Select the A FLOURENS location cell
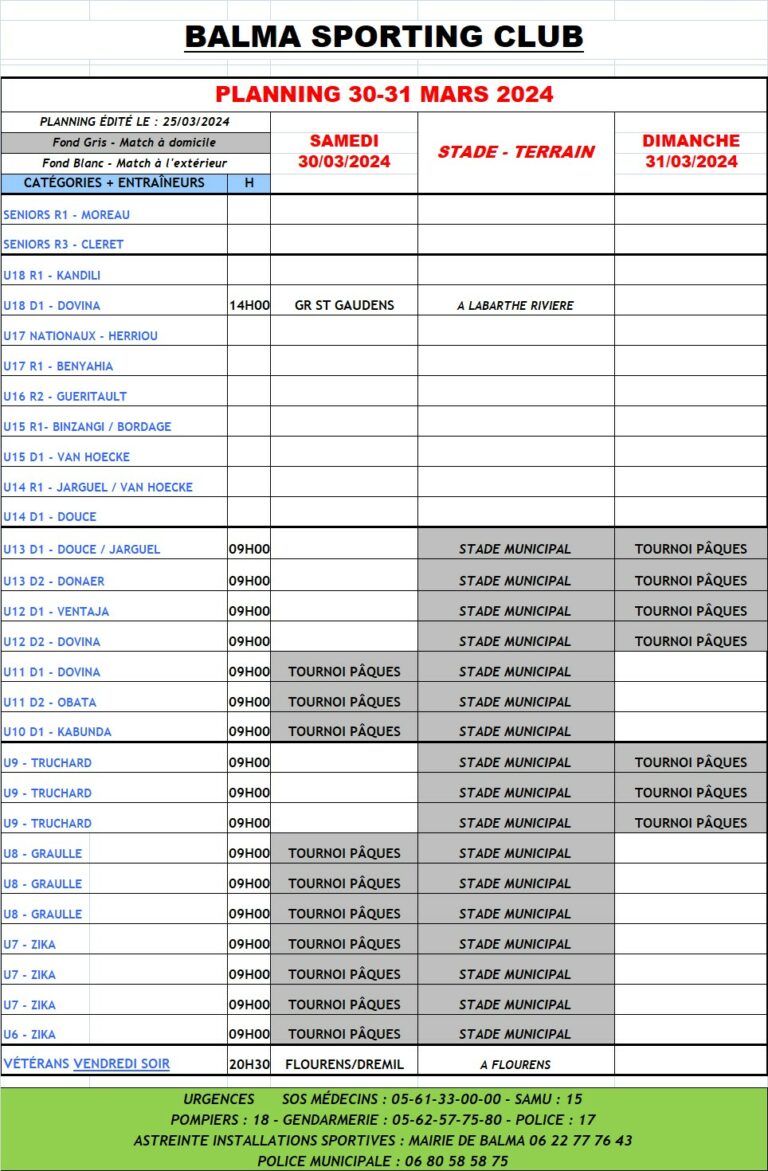The width and height of the screenshot is (768, 1171). 516,1064
